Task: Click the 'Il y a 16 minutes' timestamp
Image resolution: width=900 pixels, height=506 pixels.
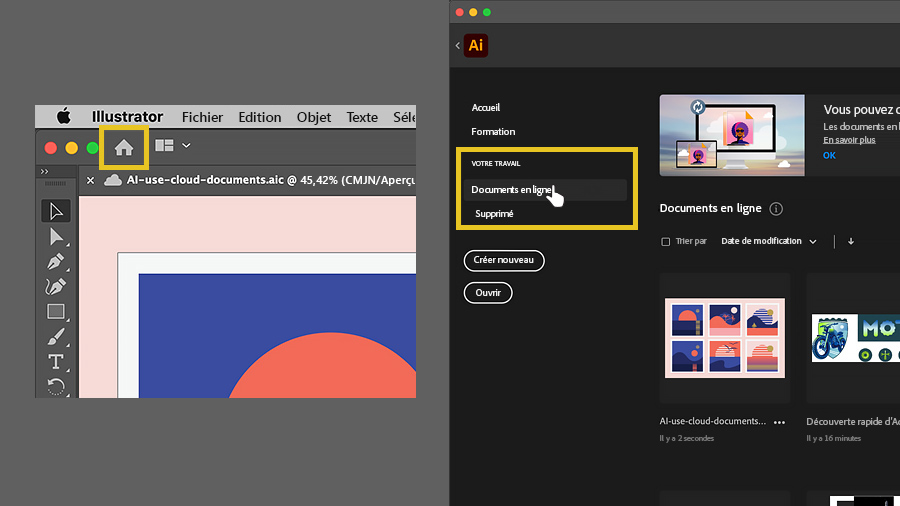Action: [833, 438]
